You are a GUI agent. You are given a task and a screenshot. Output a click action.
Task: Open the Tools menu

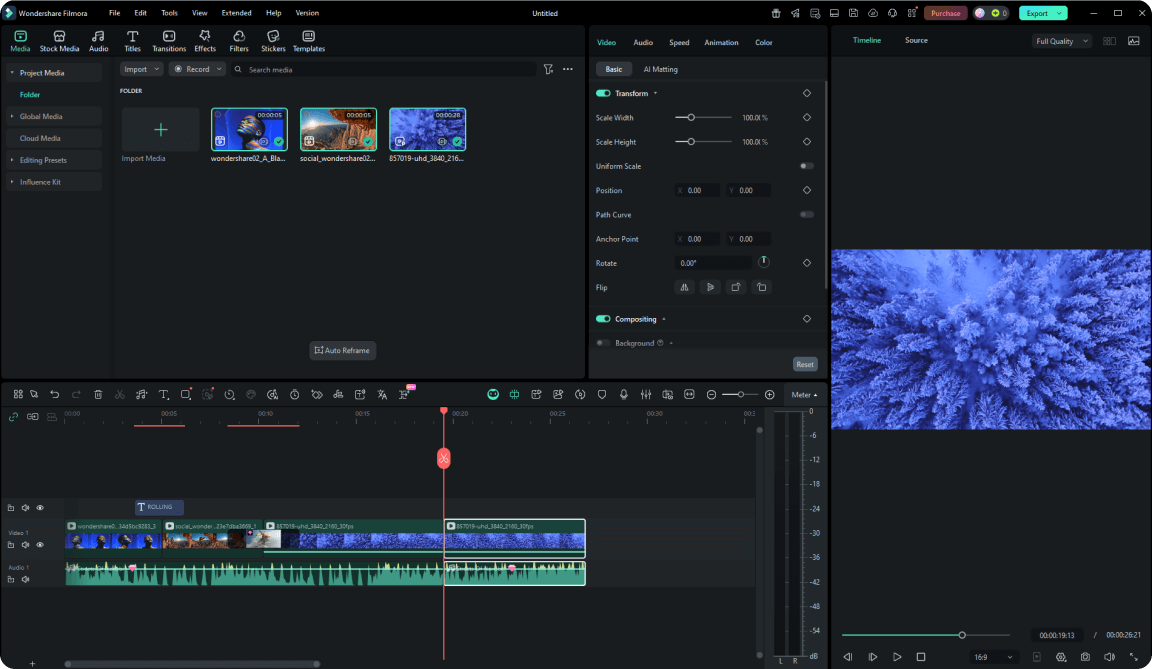[168, 13]
